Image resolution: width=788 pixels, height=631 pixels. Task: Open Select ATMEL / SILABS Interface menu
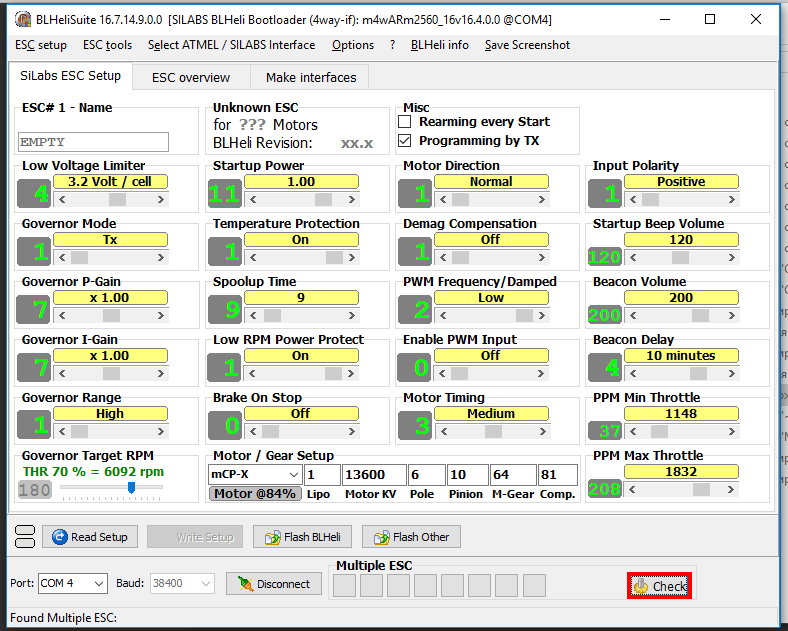coord(231,45)
